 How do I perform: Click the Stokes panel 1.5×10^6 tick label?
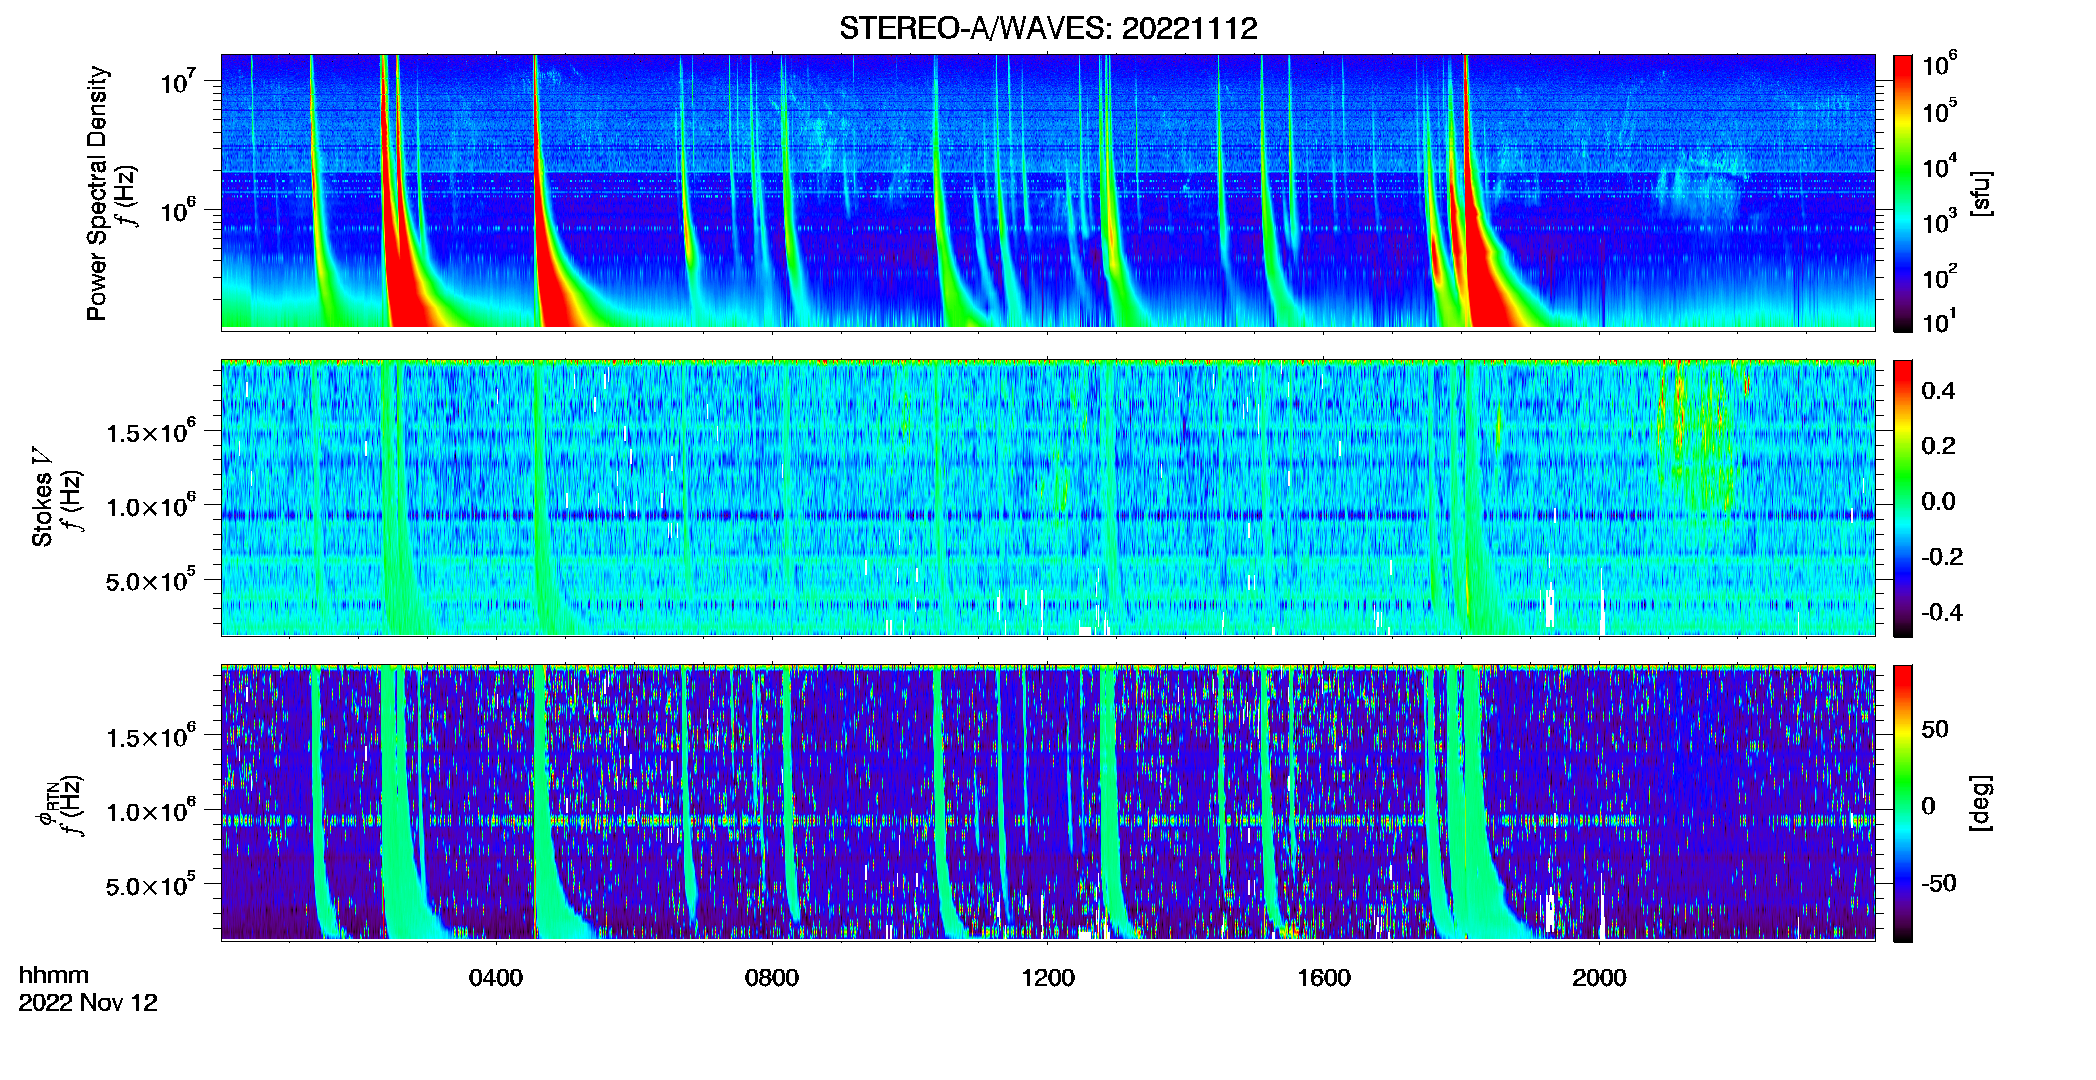click(x=151, y=431)
